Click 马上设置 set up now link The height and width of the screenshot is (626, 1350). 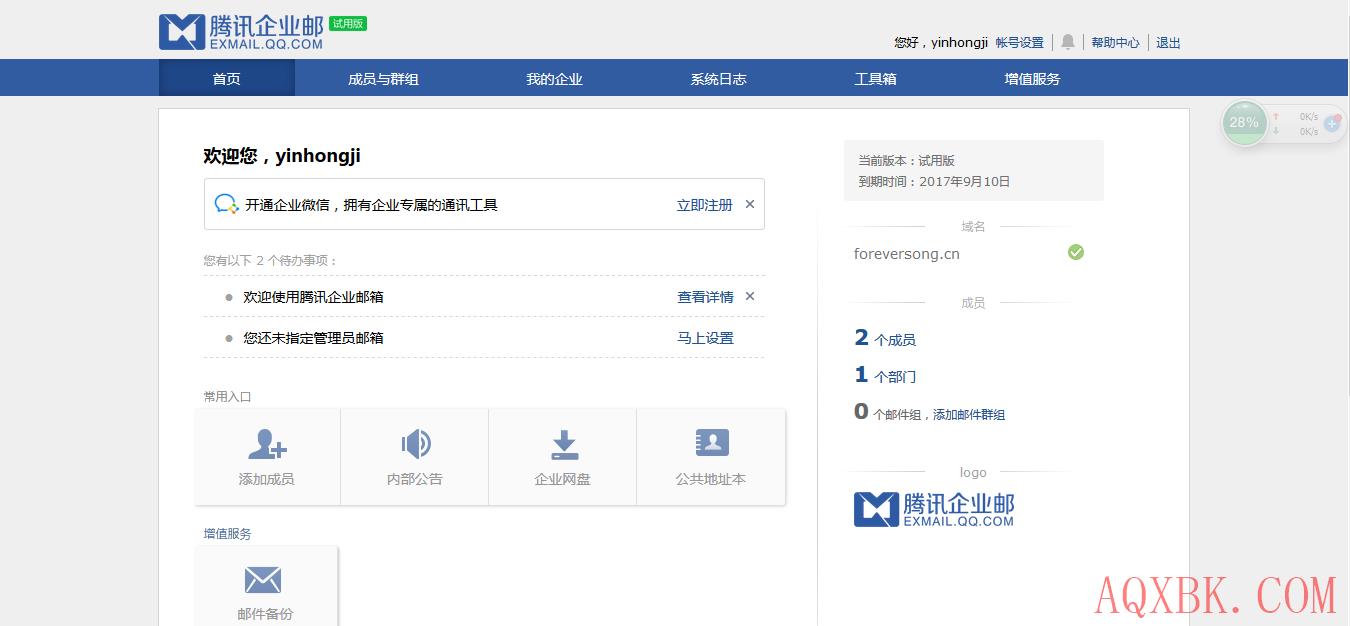[705, 337]
